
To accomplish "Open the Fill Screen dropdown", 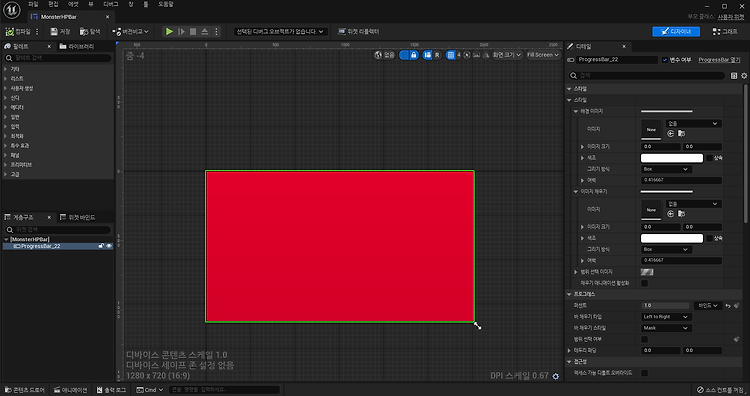I will (543, 55).
